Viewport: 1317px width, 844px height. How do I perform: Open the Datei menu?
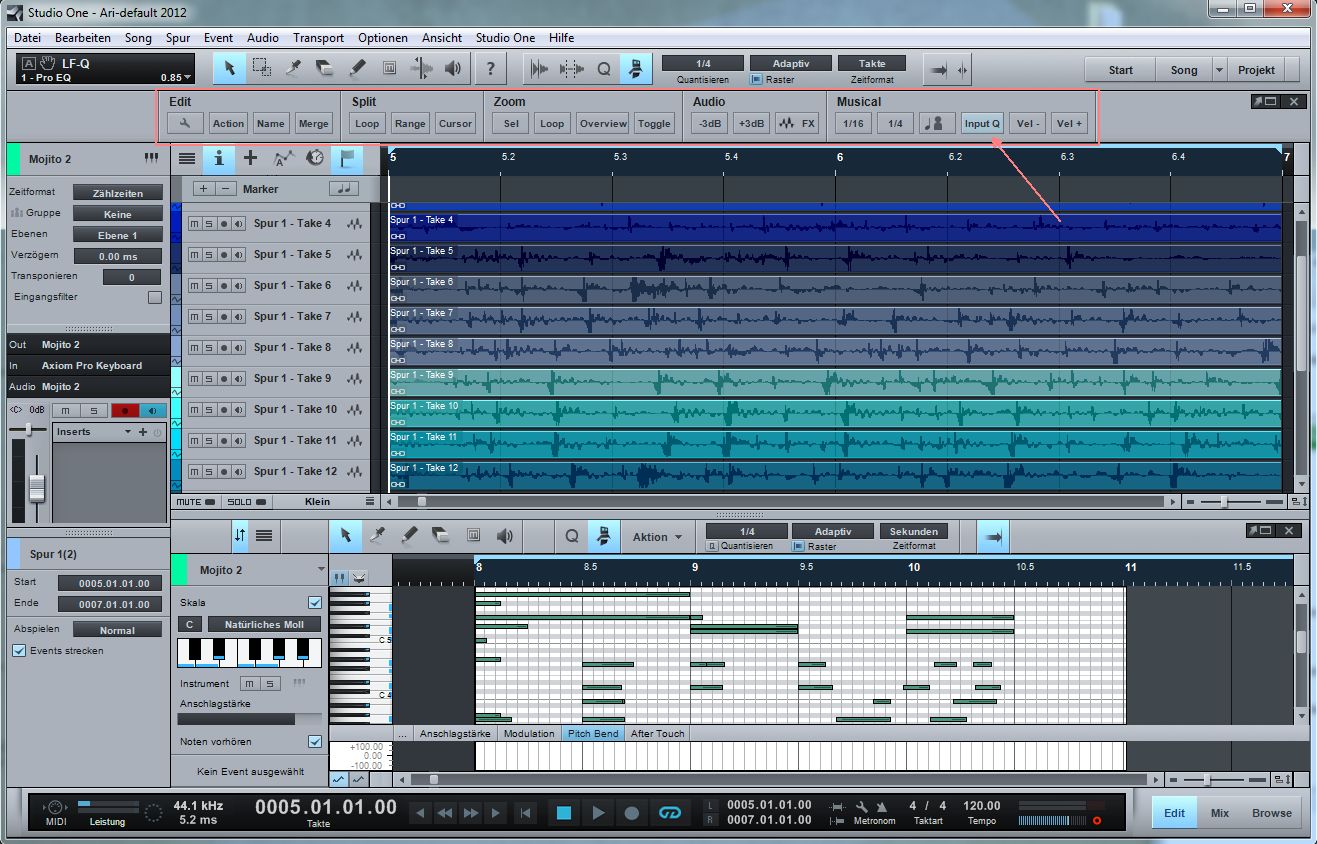coord(28,38)
